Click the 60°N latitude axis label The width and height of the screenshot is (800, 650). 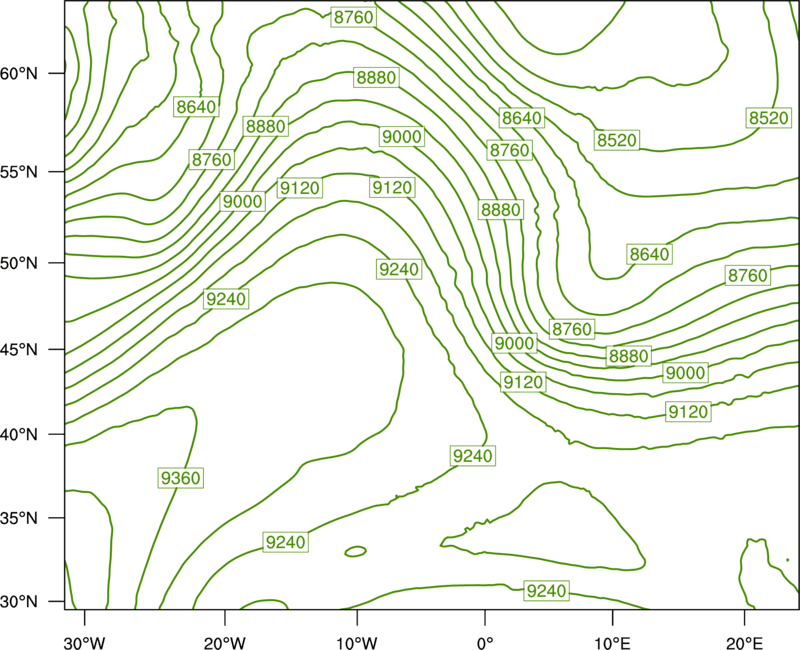click(x=19, y=73)
